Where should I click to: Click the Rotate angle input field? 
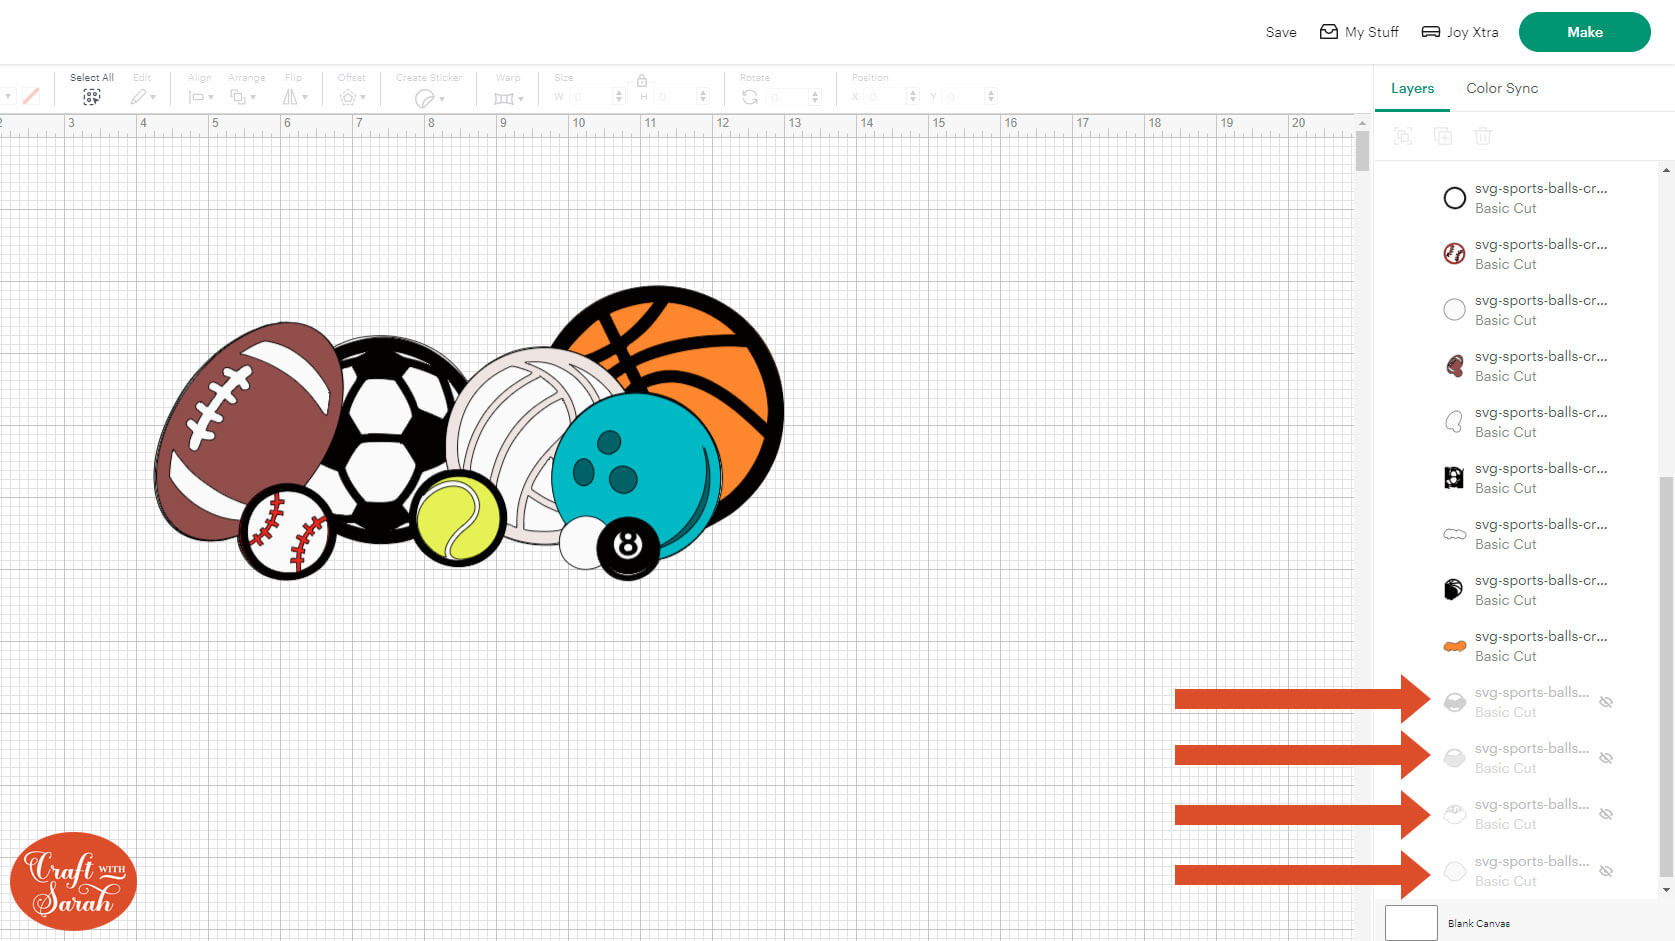[788, 97]
